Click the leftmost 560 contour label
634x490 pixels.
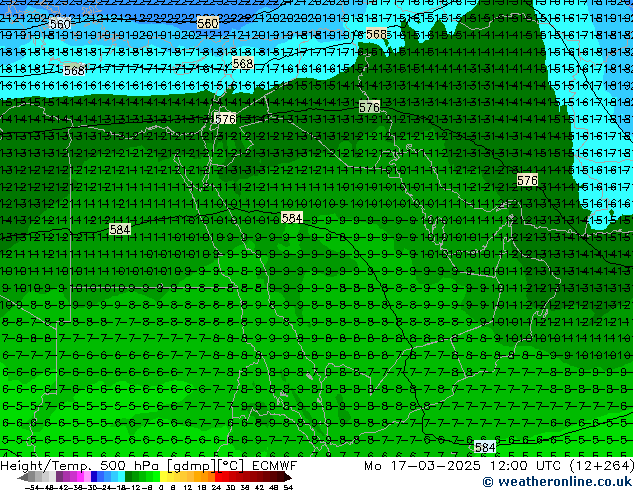pos(60,24)
